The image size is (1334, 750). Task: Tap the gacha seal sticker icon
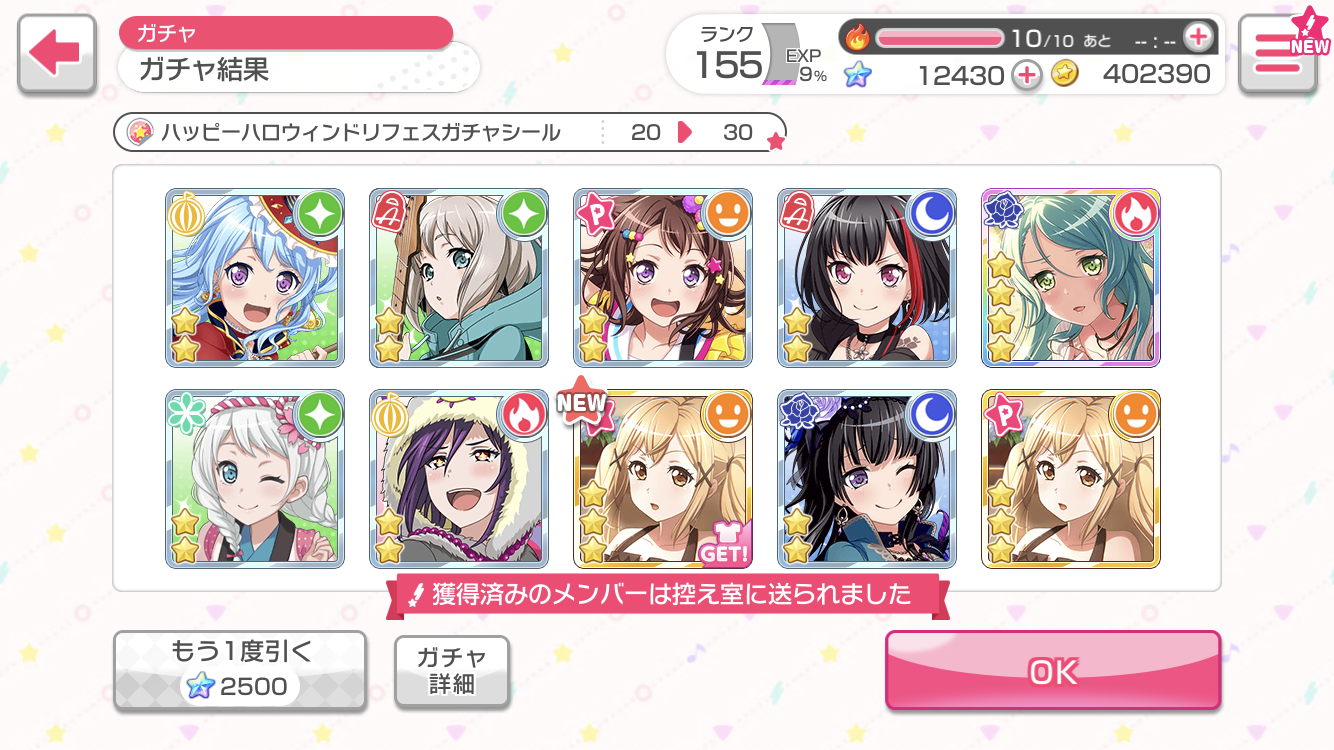[140, 132]
